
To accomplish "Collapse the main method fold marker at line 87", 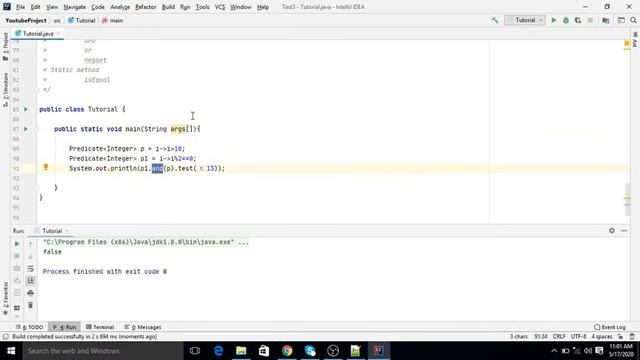I will (37, 129).
